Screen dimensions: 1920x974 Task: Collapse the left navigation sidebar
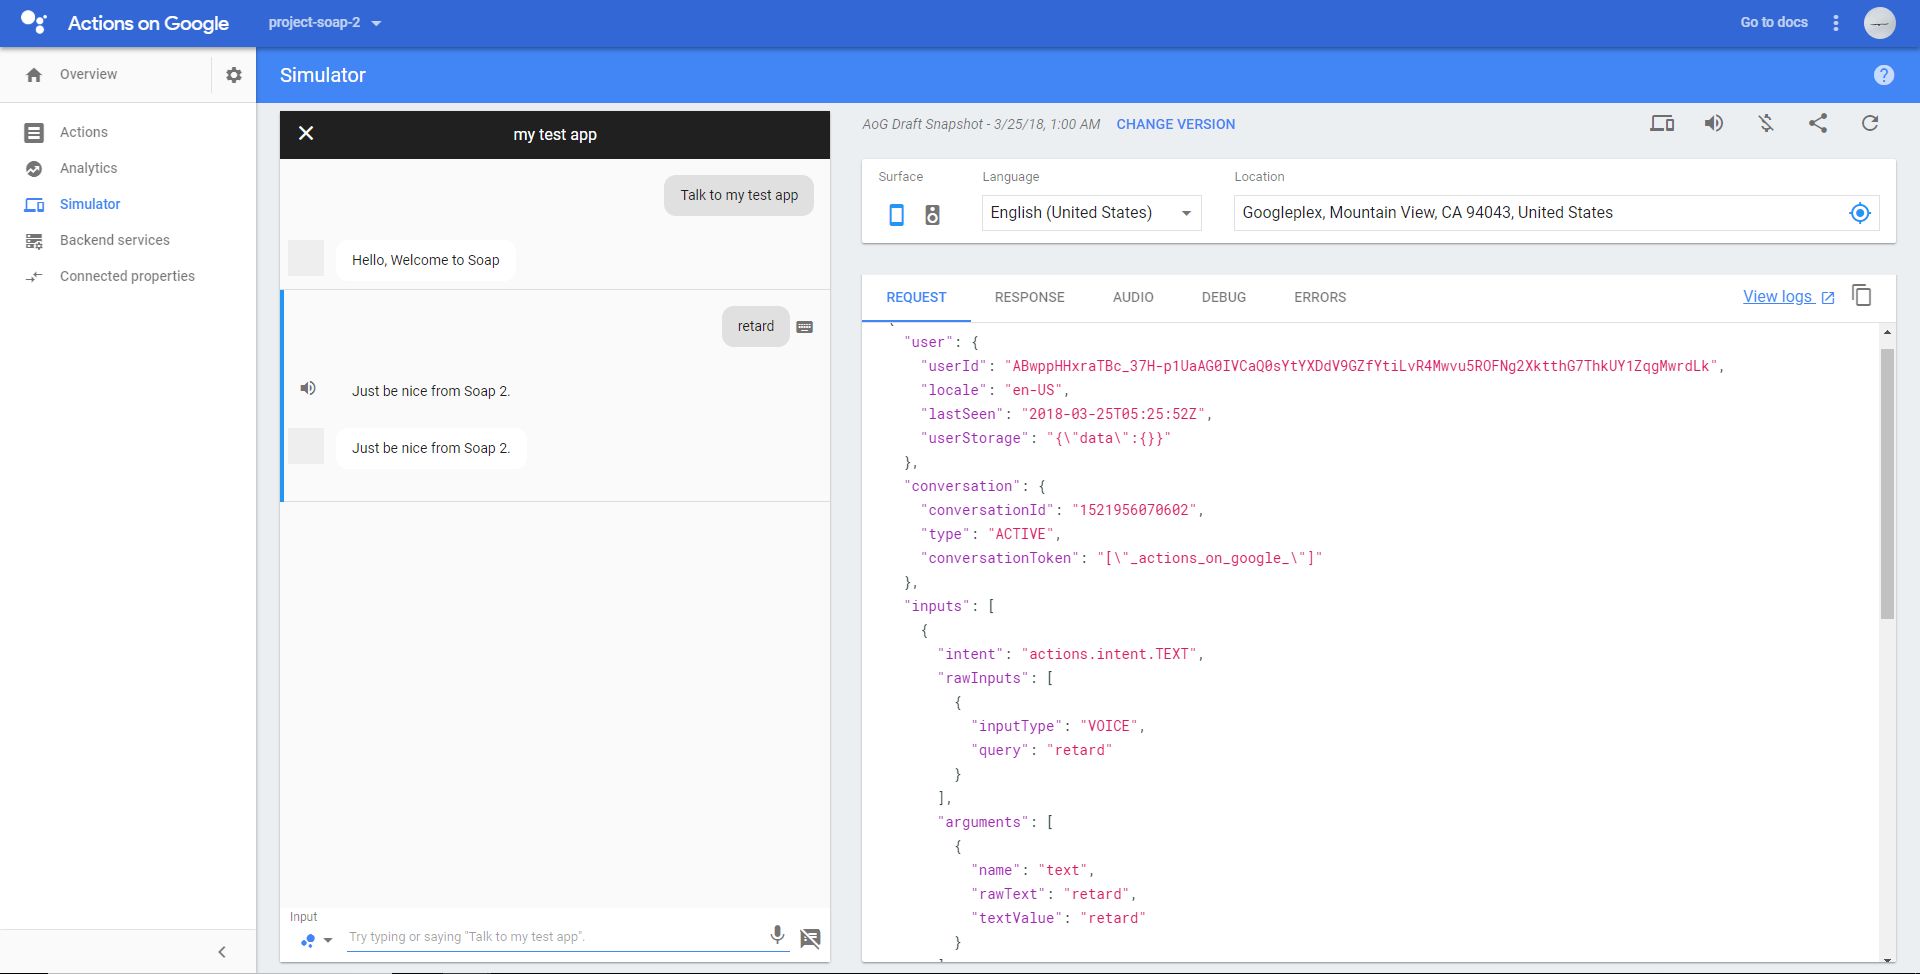(222, 952)
